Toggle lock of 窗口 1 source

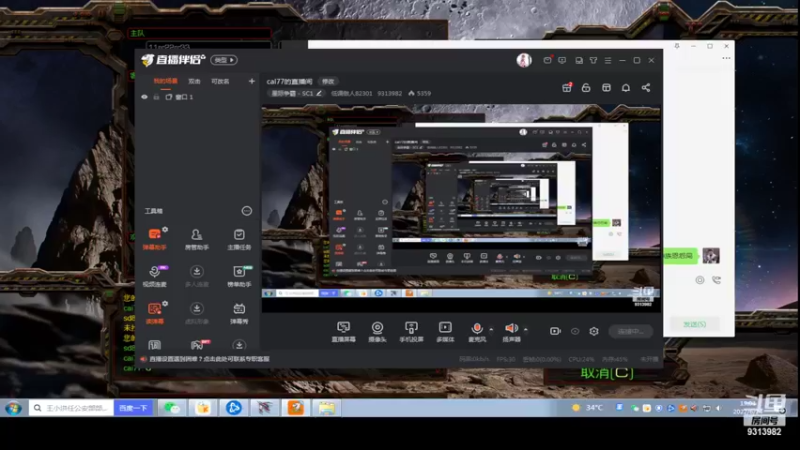157,97
